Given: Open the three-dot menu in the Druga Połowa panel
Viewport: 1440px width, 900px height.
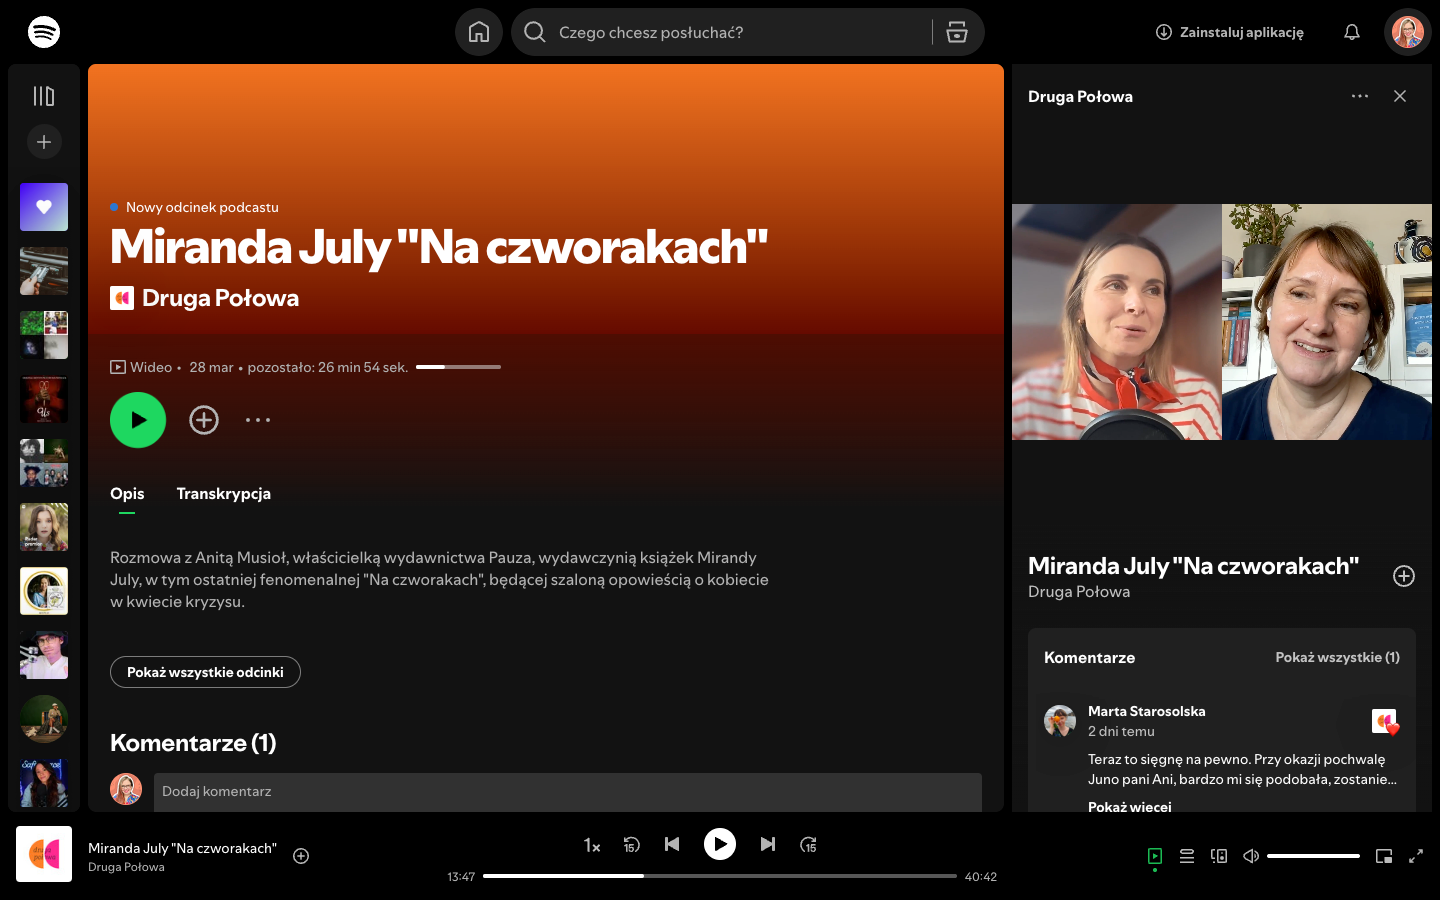Looking at the screenshot, I should pos(1360,96).
